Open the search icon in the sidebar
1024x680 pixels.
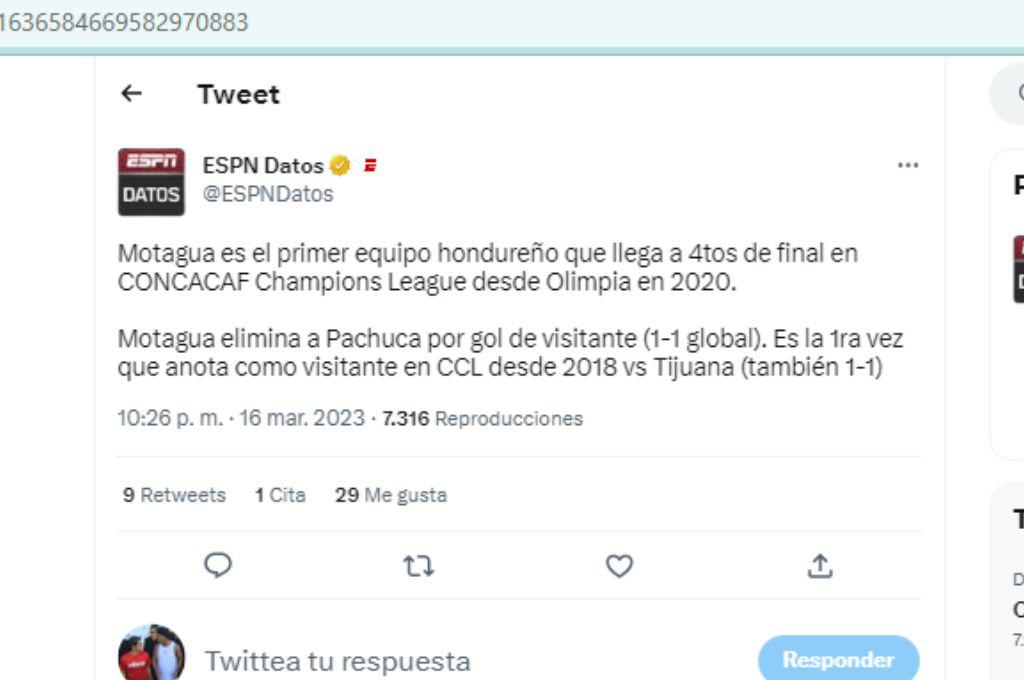1018,90
